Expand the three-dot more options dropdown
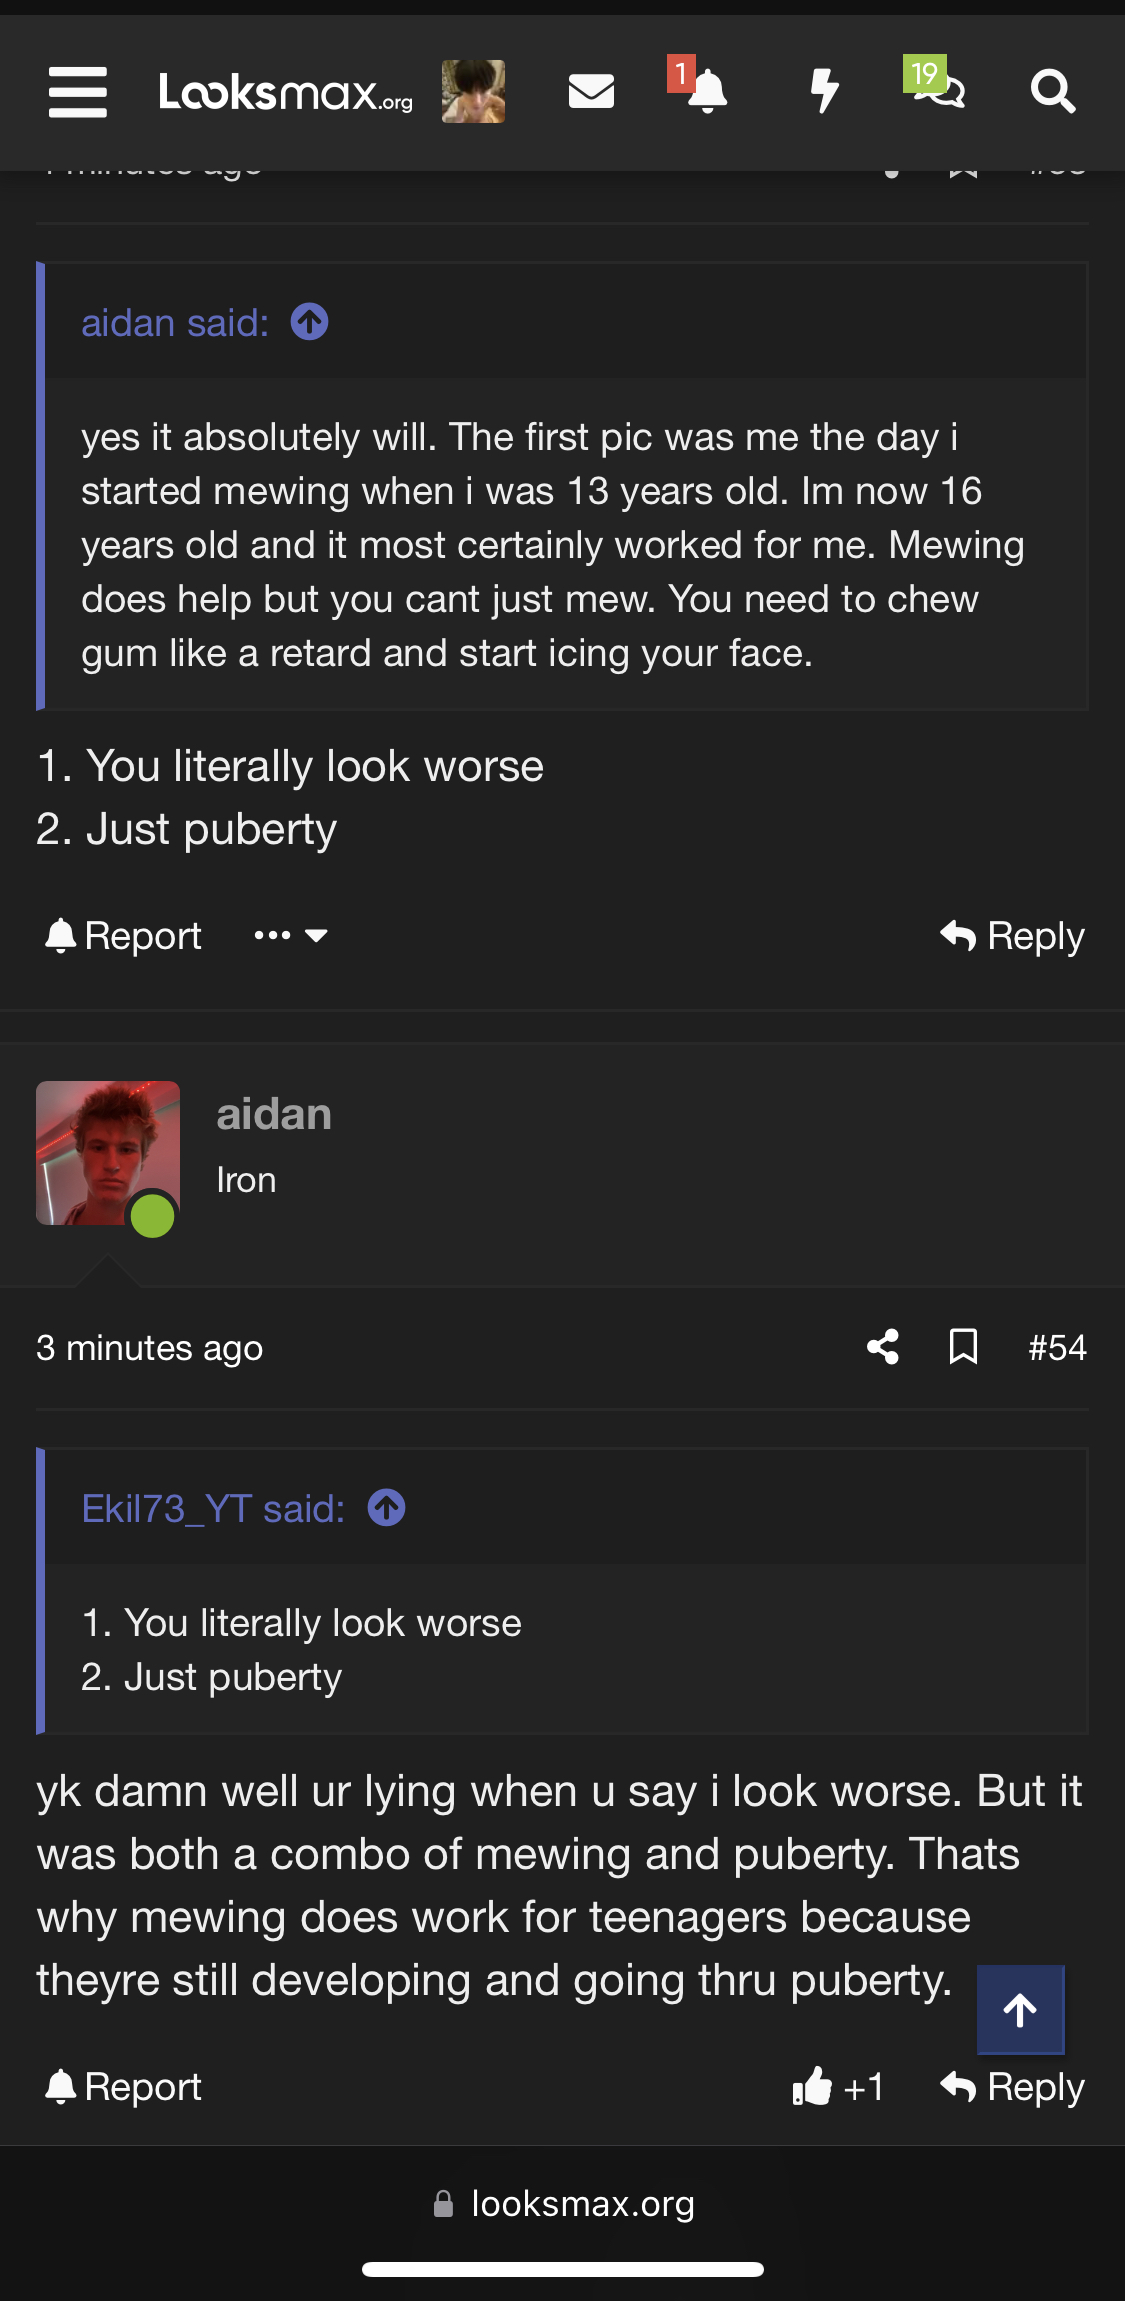Screen dimensions: 1125x2301 point(290,936)
